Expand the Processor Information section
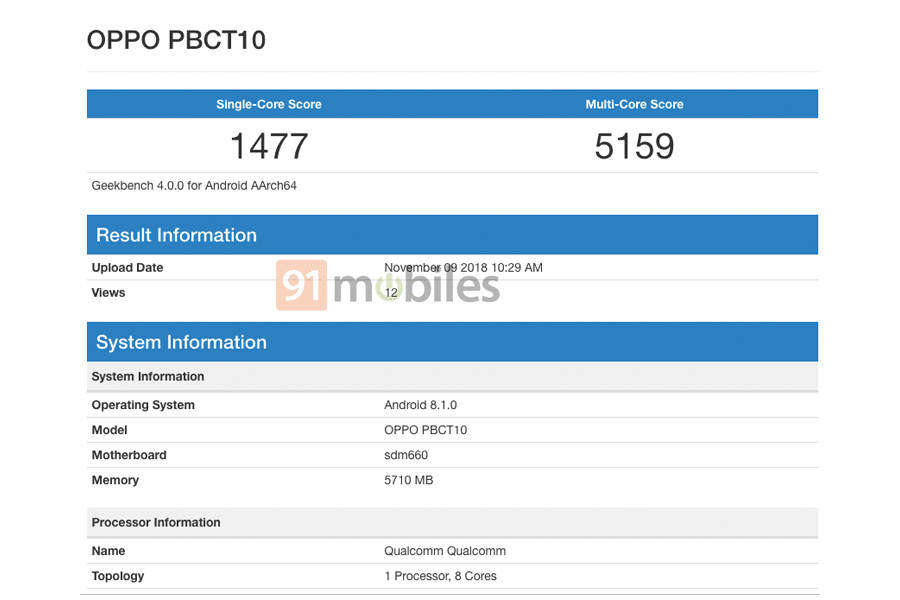900x600 pixels. pyautogui.click(x=156, y=522)
